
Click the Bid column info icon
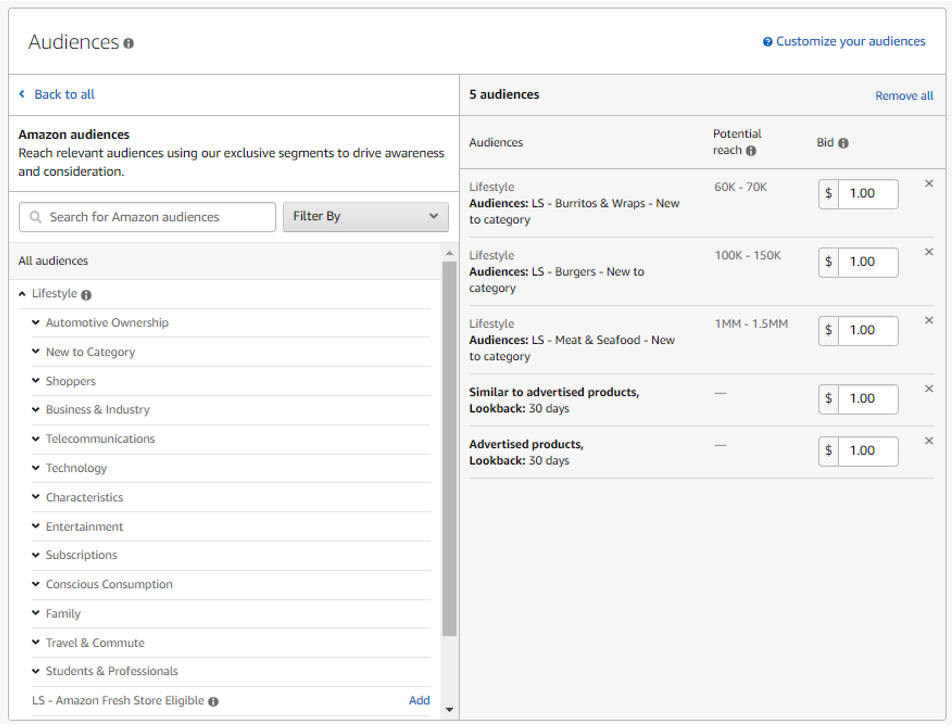point(843,143)
